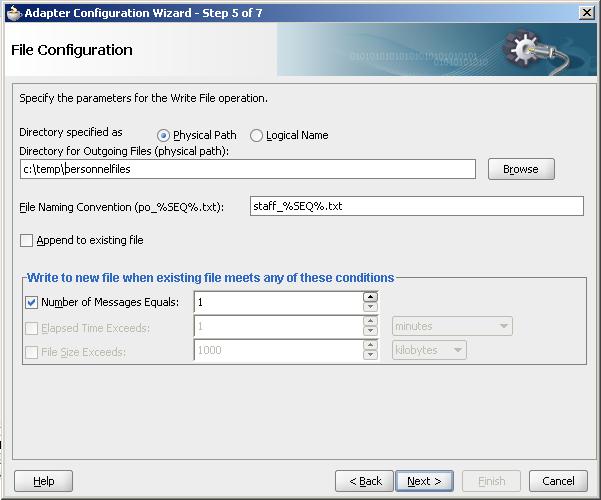Select the Logical Name radio button
This screenshot has height=500, width=601.
[x=256, y=135]
